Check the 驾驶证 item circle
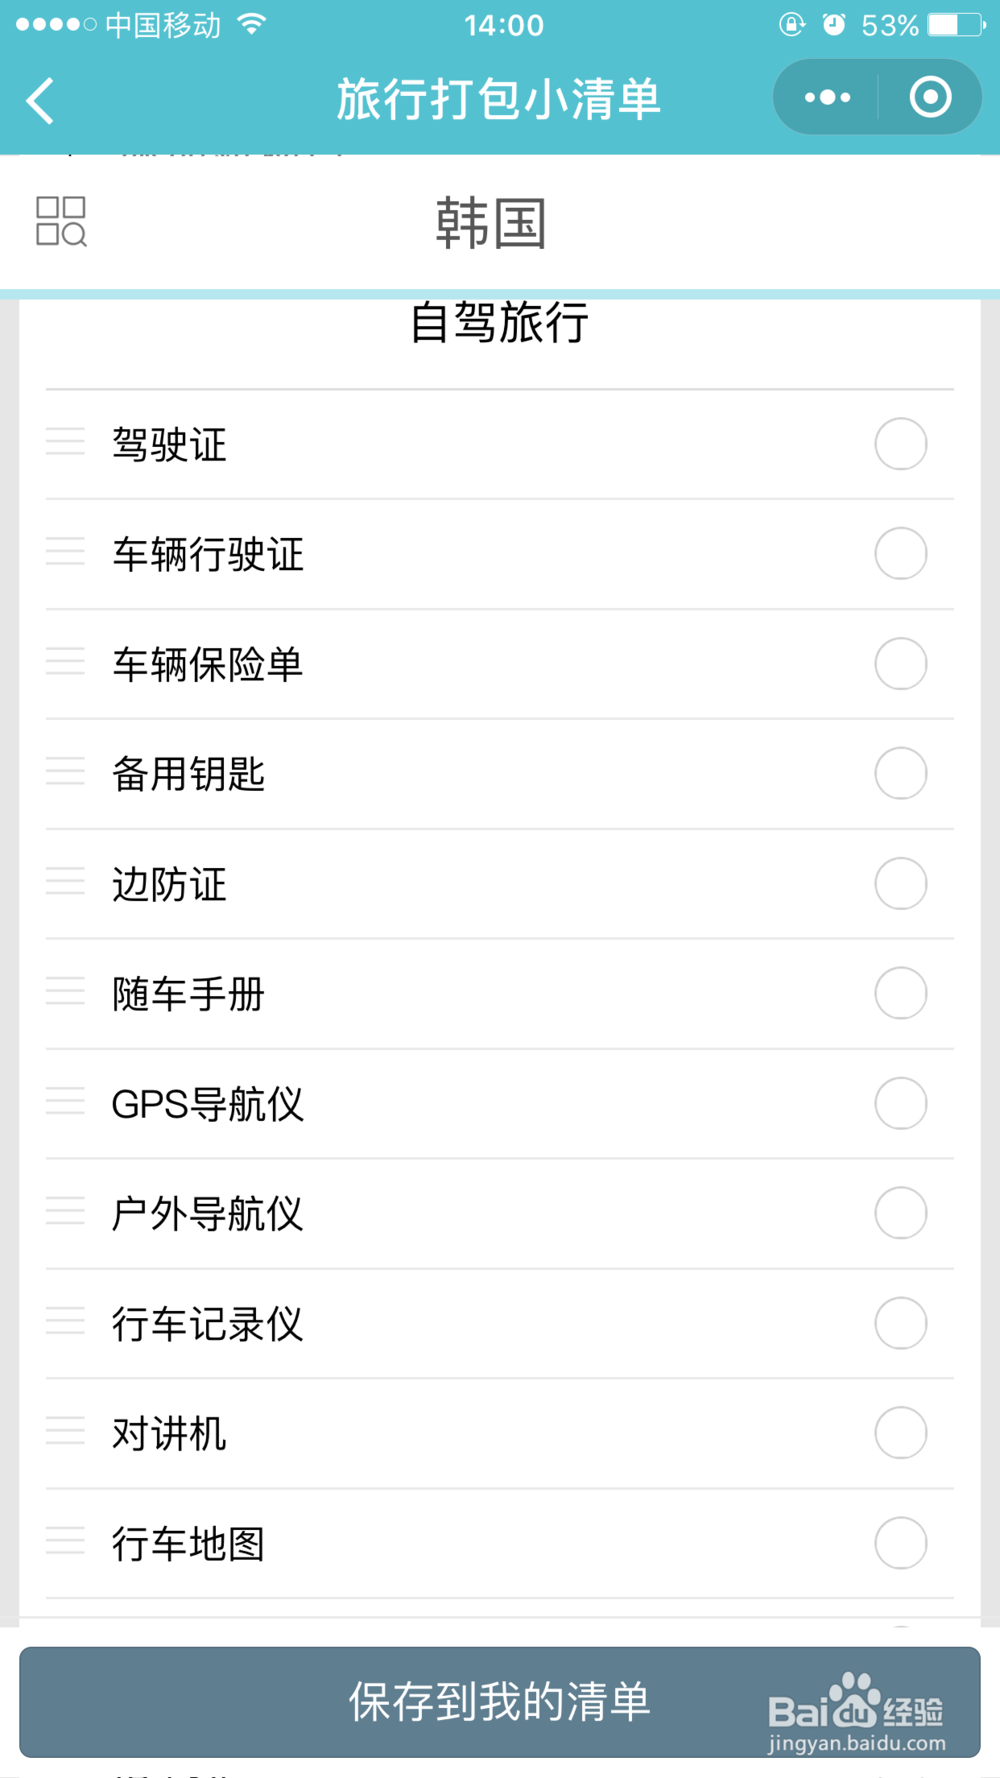The height and width of the screenshot is (1778, 1000). coord(900,444)
